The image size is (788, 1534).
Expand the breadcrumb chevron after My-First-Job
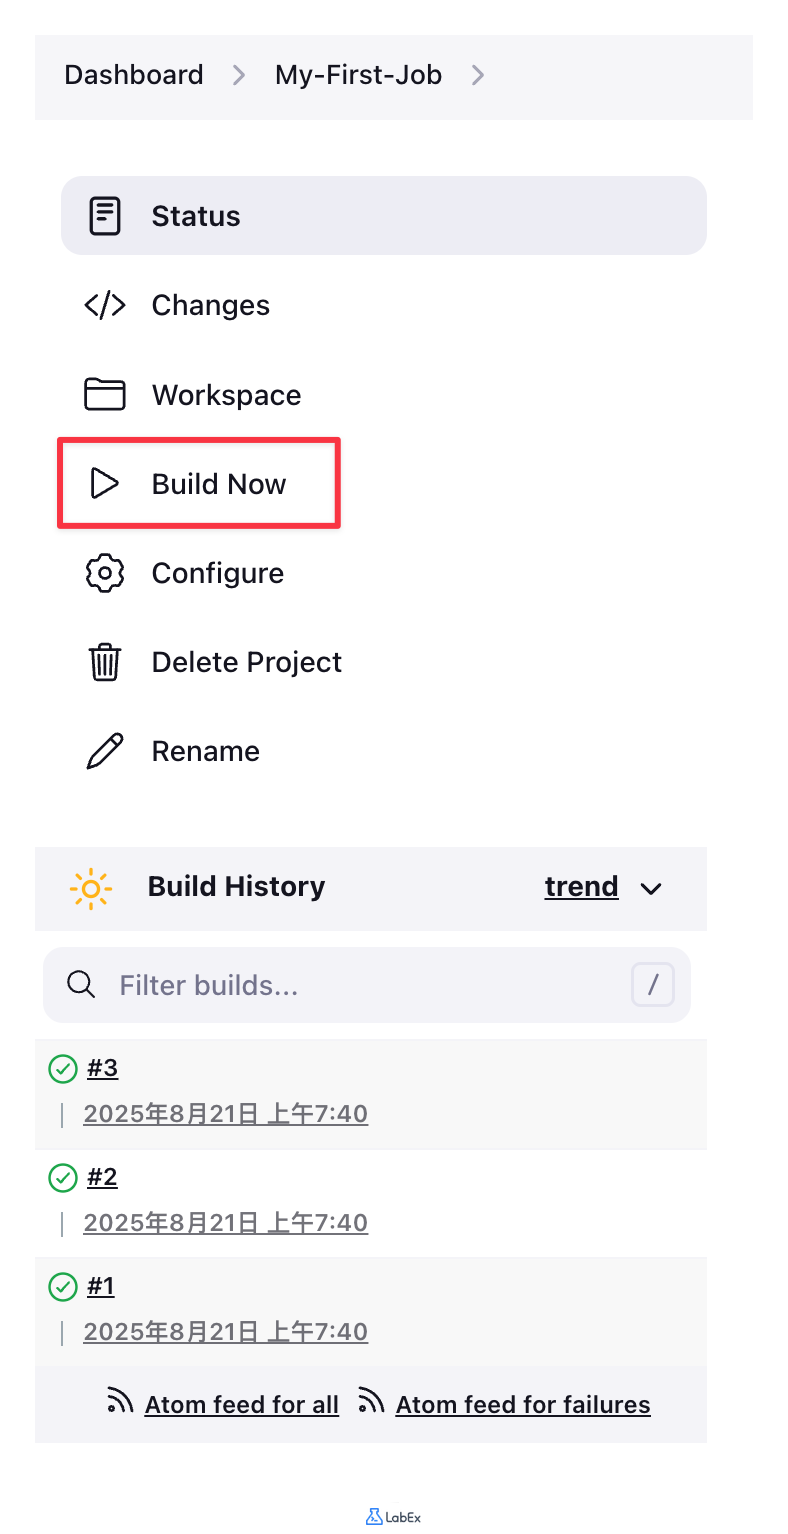[478, 74]
